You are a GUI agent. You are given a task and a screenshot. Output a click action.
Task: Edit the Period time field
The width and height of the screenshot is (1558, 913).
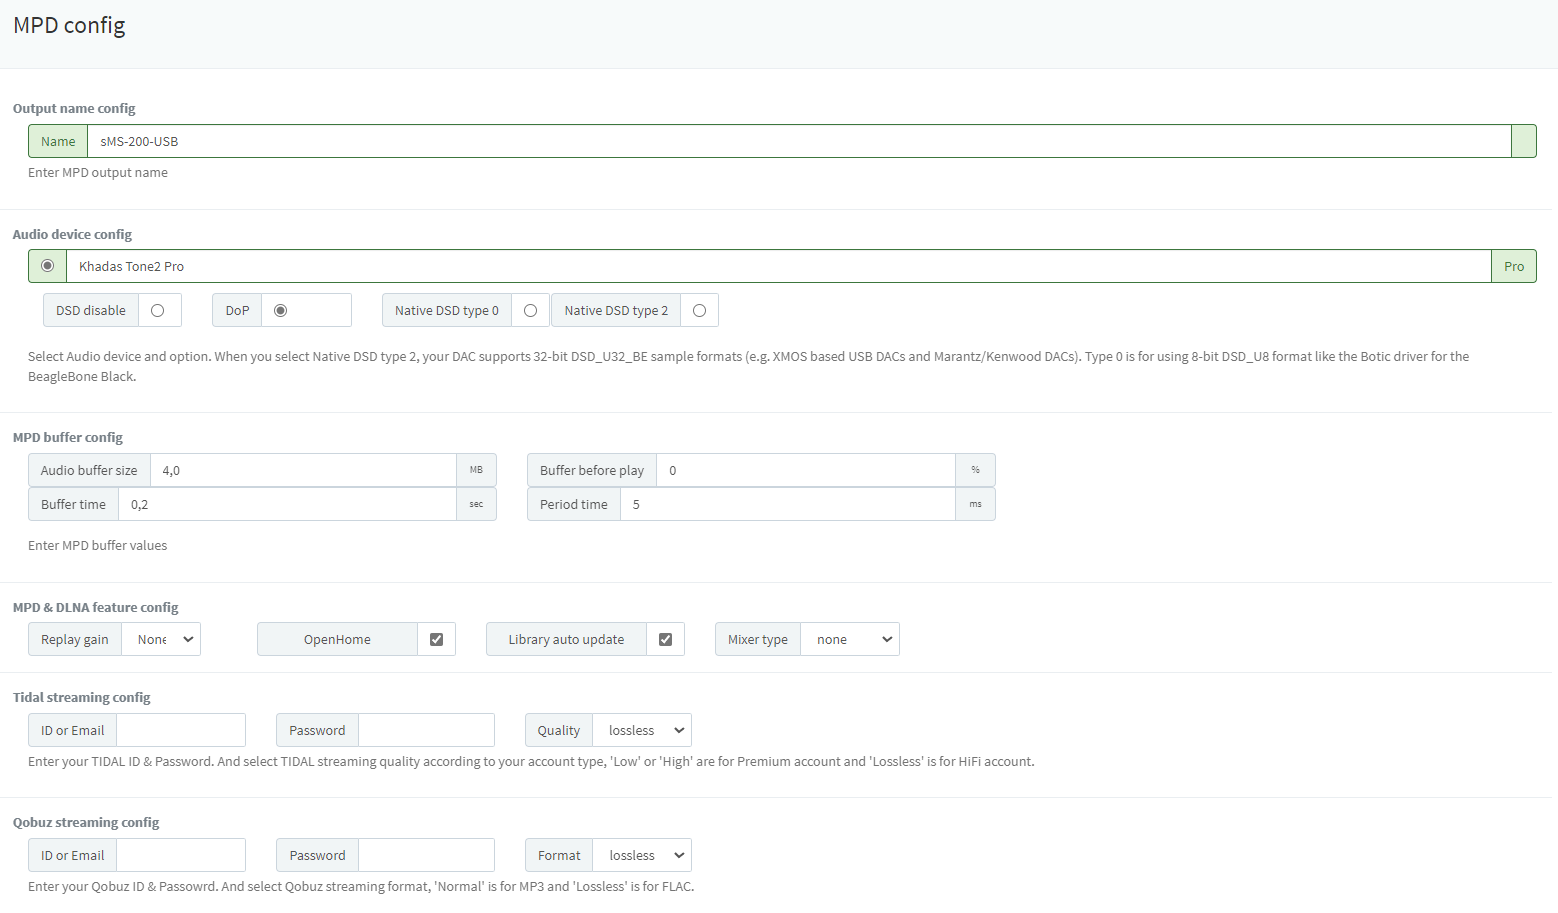pos(788,505)
